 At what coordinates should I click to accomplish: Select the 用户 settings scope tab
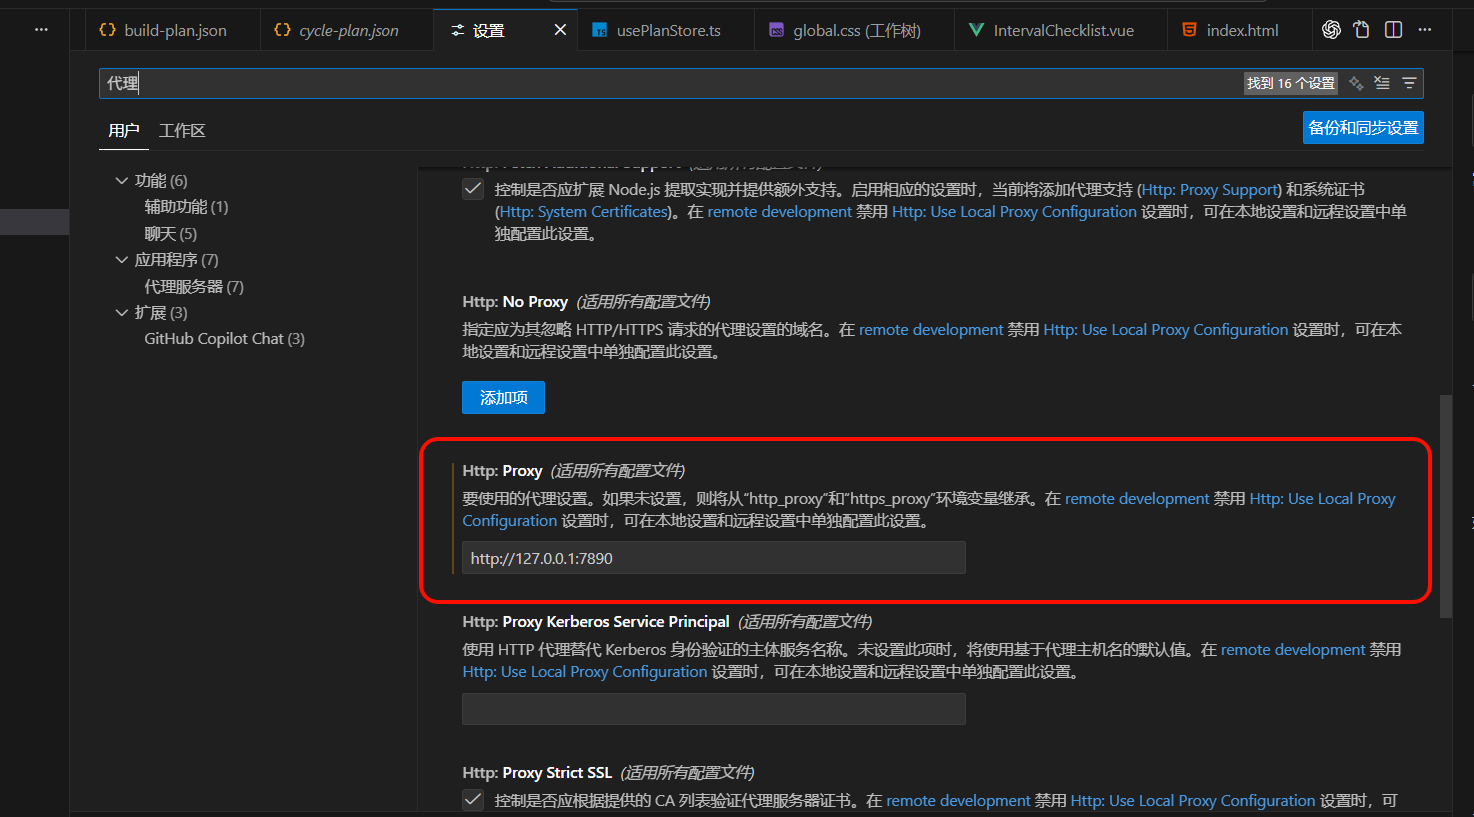(x=124, y=131)
